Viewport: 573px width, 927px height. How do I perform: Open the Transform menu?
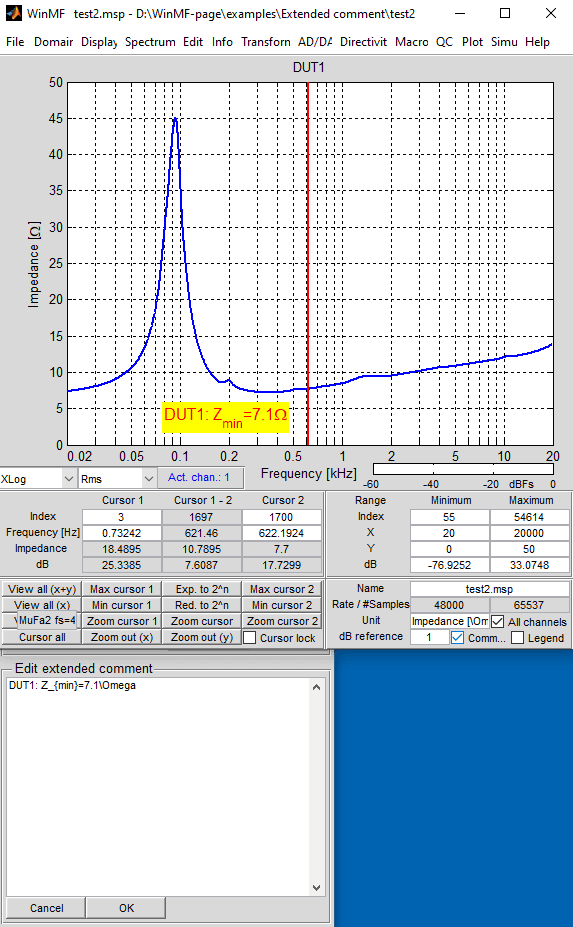(x=266, y=42)
